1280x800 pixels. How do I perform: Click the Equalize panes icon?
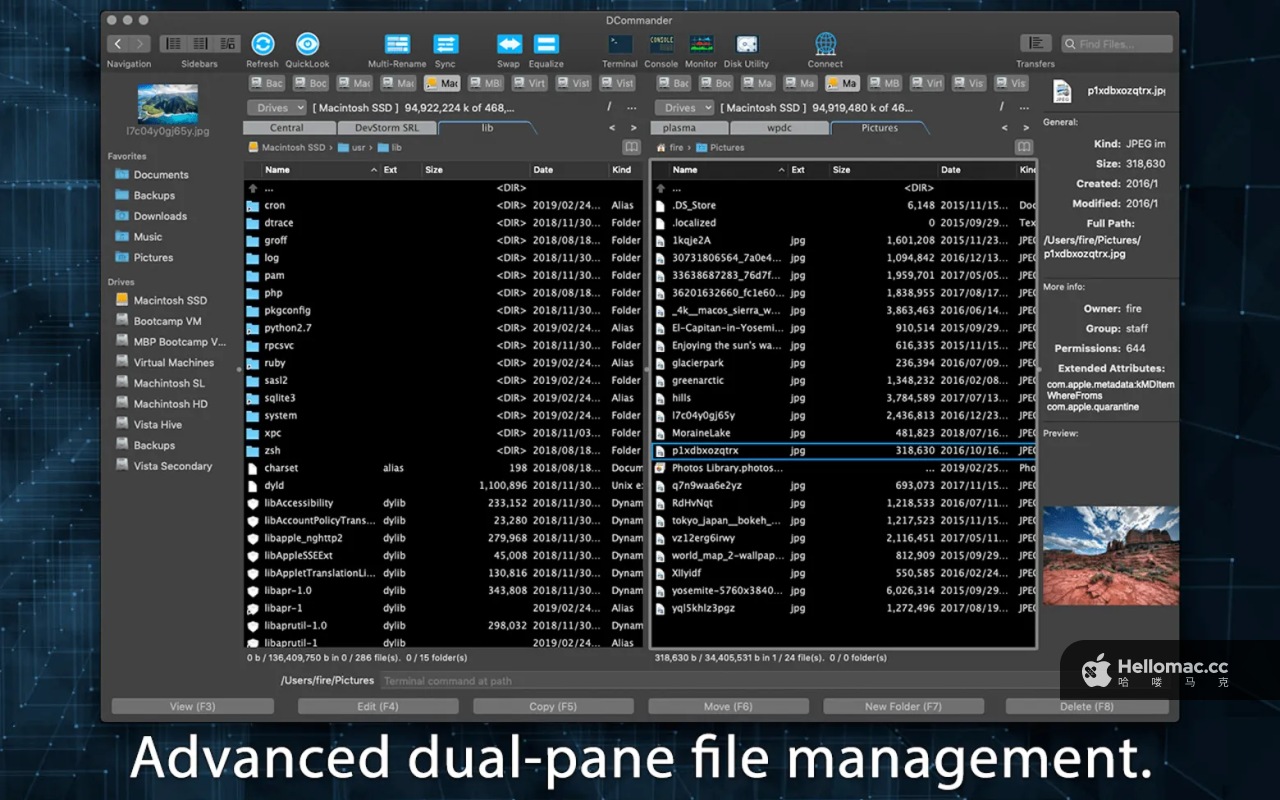coord(546,44)
